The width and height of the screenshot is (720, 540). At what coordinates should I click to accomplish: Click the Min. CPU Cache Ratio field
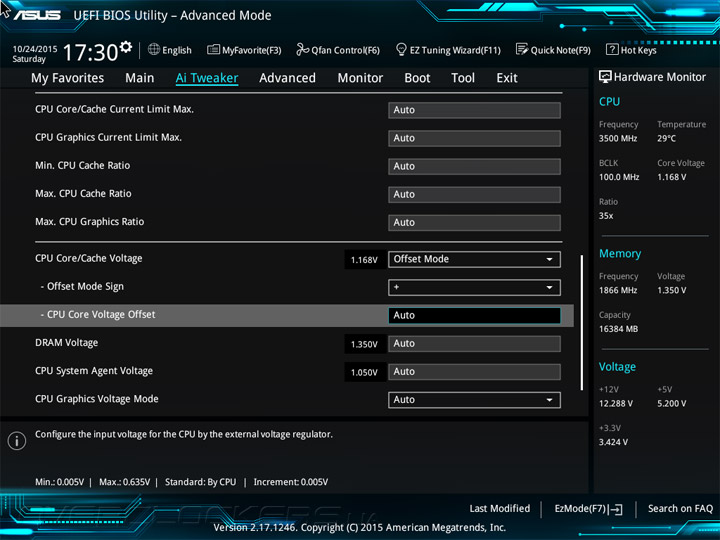(x=474, y=166)
